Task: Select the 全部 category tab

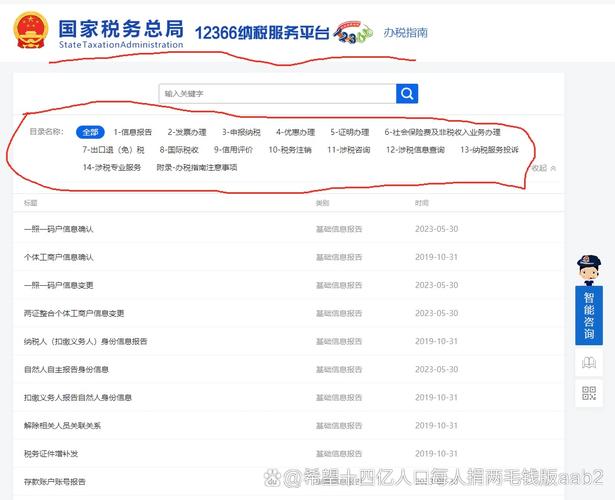Action: (90, 132)
